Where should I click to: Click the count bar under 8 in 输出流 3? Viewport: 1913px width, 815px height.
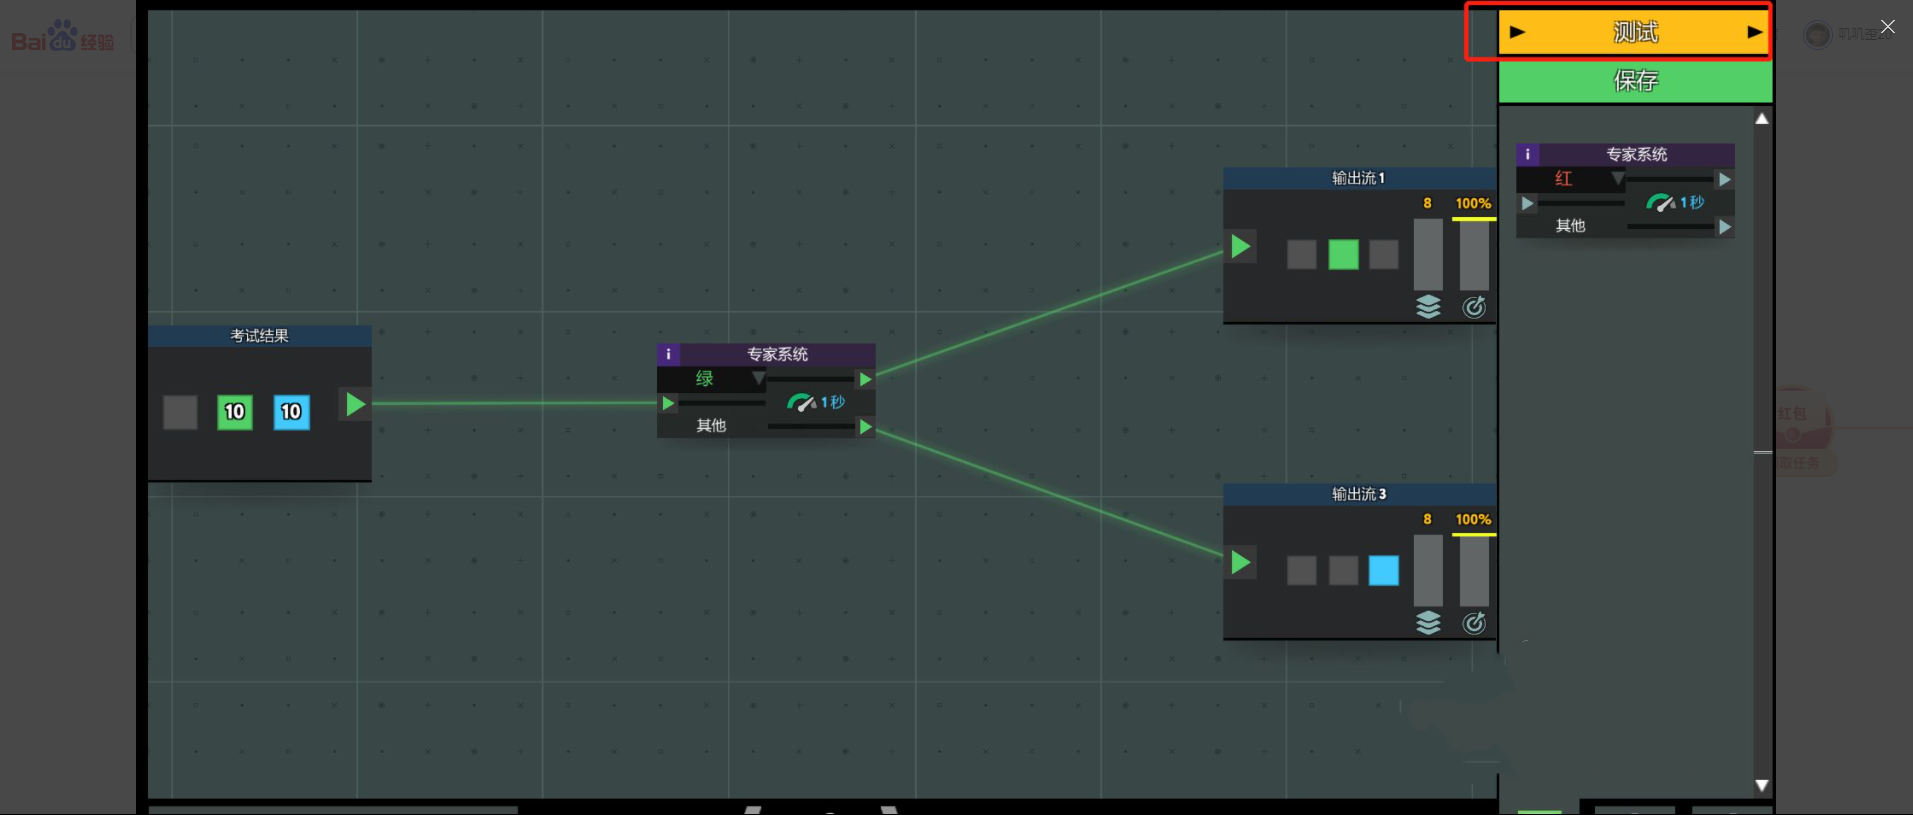(1428, 571)
